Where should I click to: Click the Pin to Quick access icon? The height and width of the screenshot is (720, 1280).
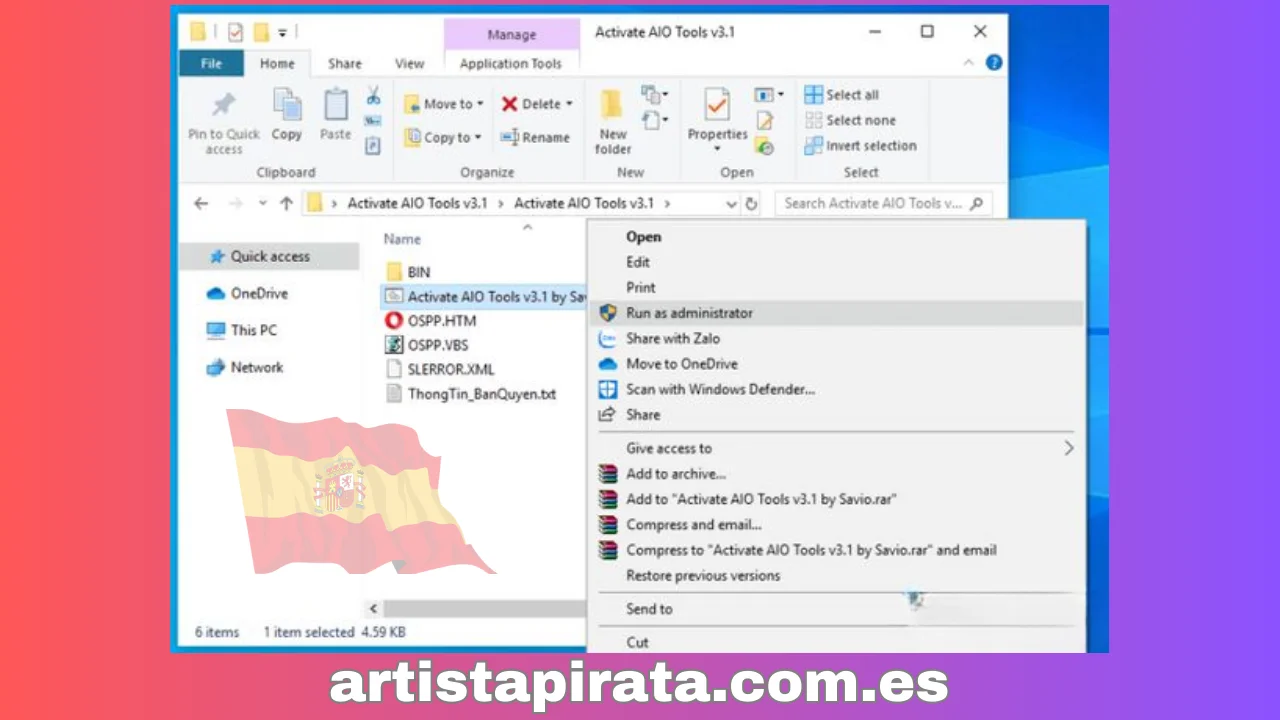click(224, 104)
